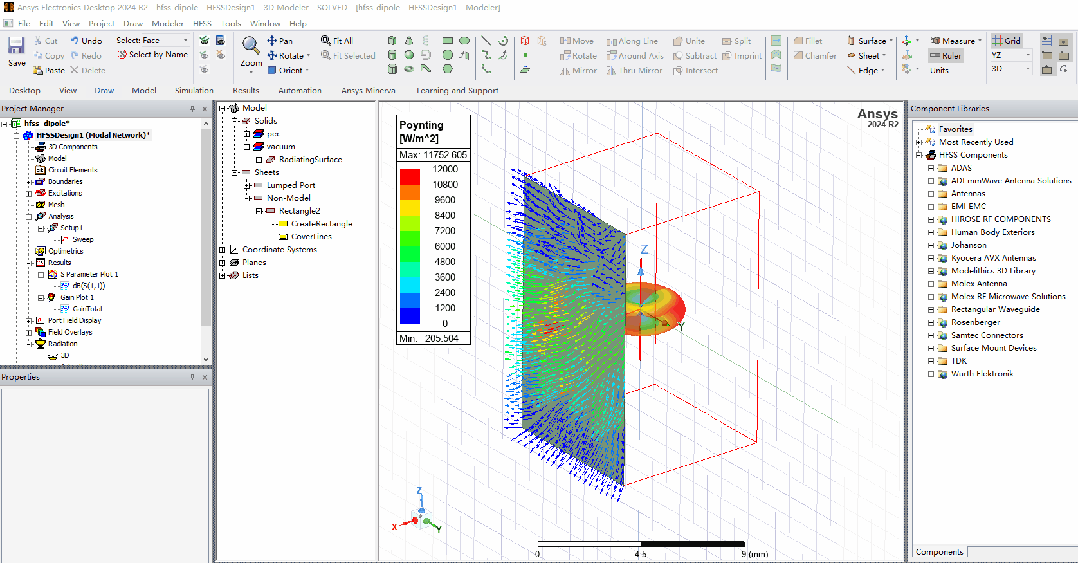The height and width of the screenshot is (563, 1078).
Task: Click the Draw Rectangle icon
Action: 448,41
